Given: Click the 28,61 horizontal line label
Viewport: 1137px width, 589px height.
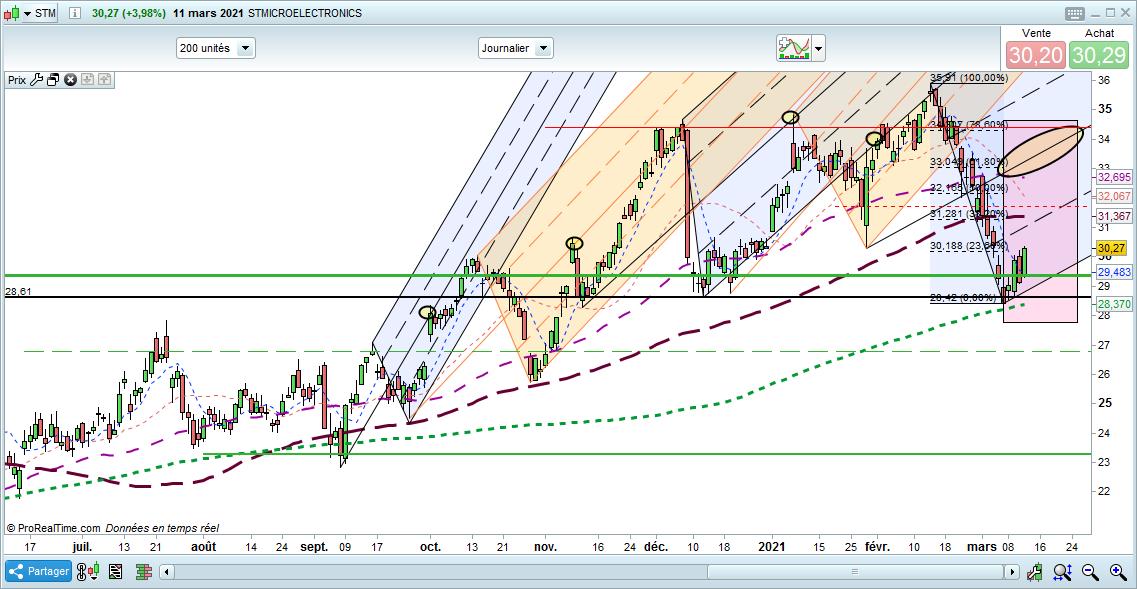Looking at the screenshot, I should click(19, 291).
